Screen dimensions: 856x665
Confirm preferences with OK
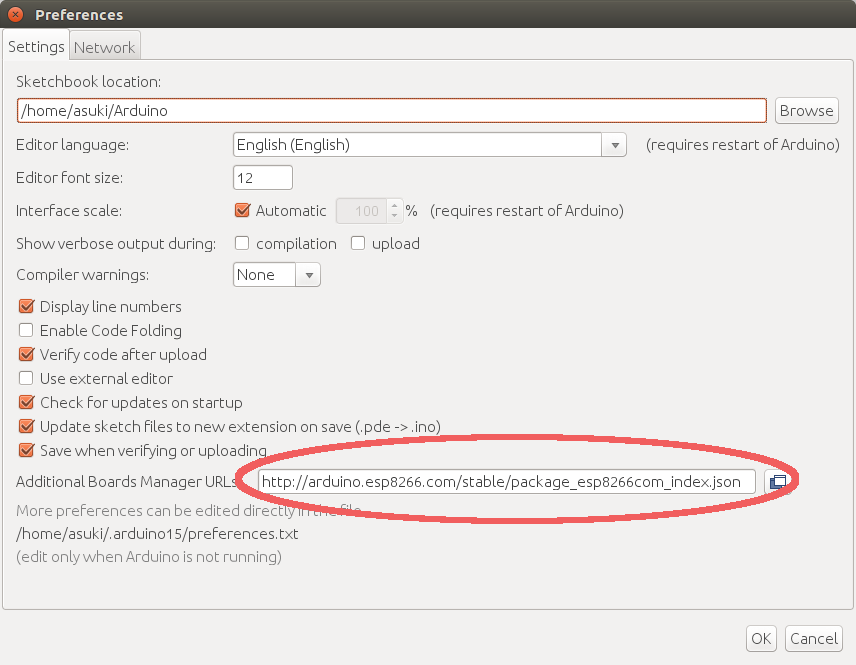point(761,639)
